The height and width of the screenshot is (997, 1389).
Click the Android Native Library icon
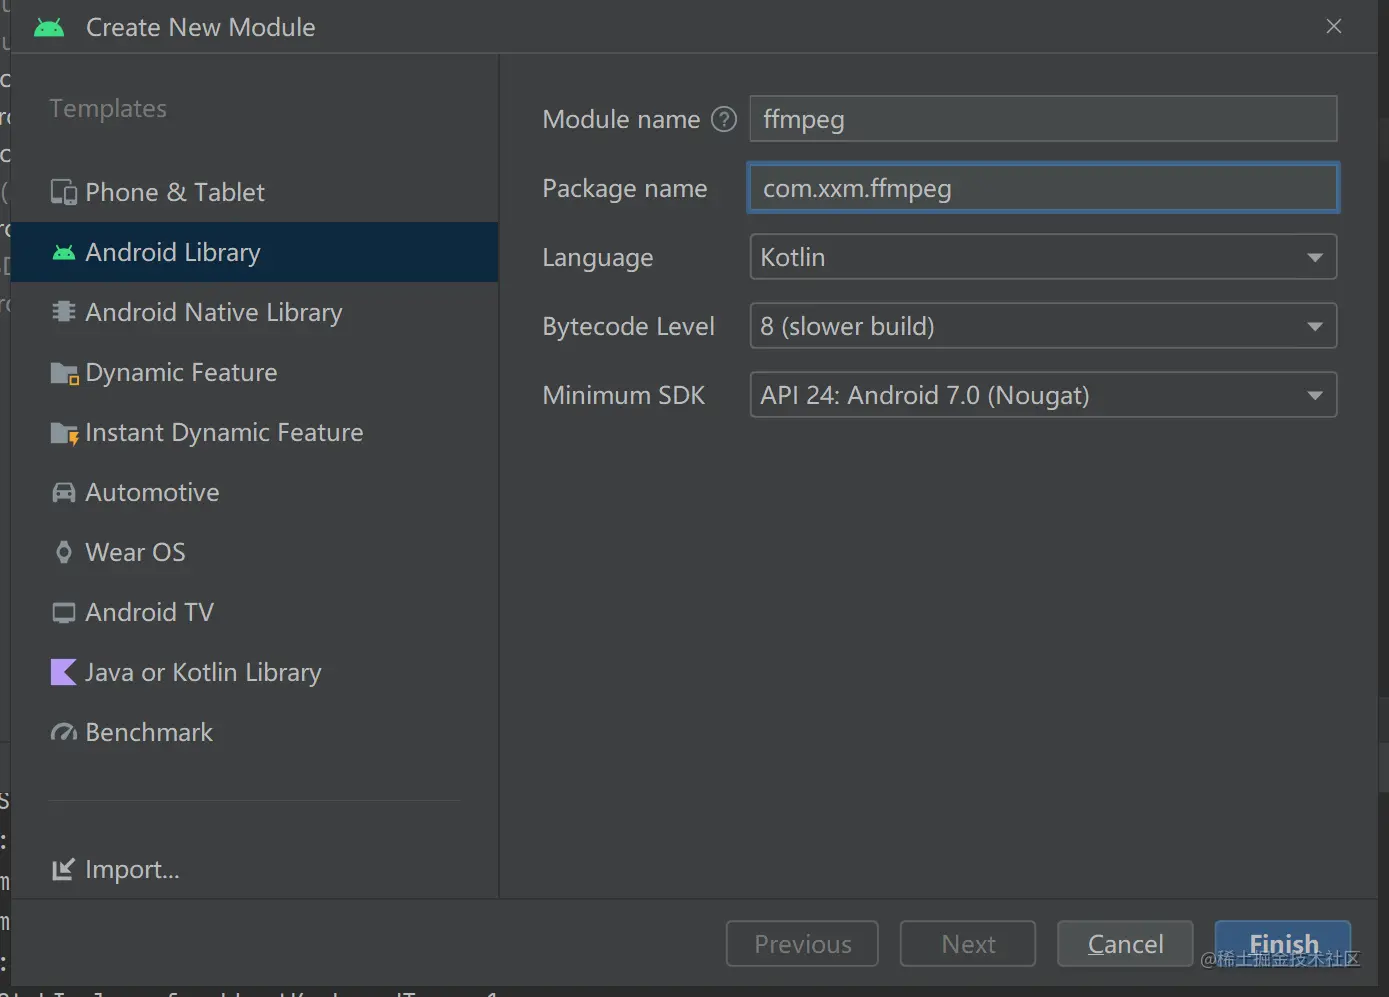click(x=64, y=312)
